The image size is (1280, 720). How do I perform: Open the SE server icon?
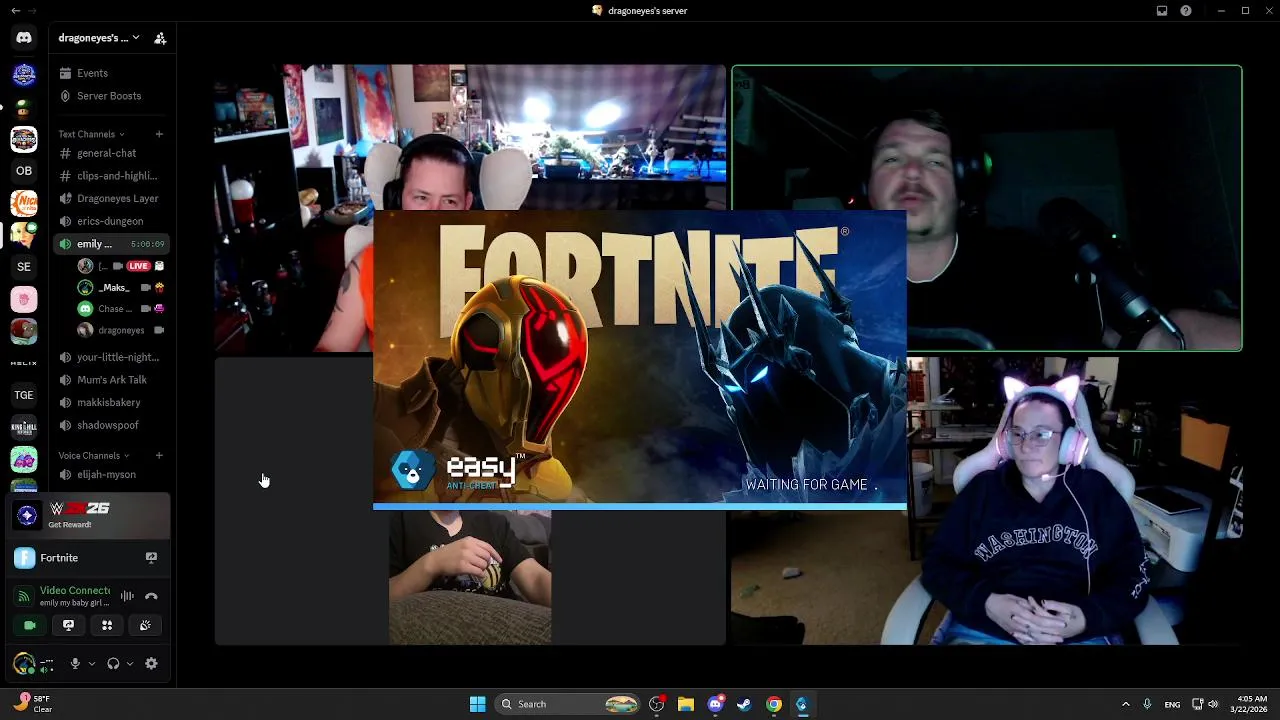(x=24, y=267)
